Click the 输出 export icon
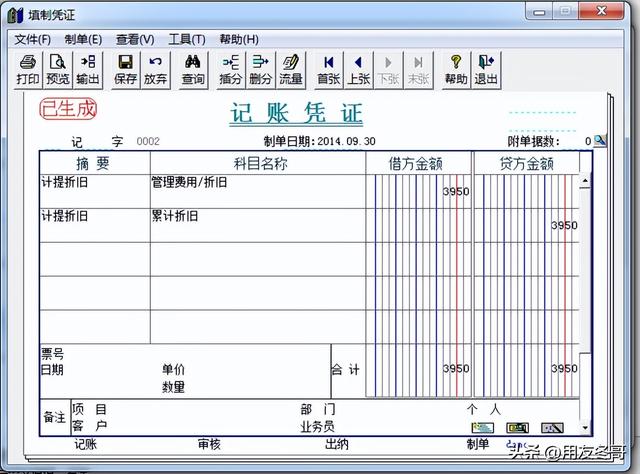 point(88,70)
